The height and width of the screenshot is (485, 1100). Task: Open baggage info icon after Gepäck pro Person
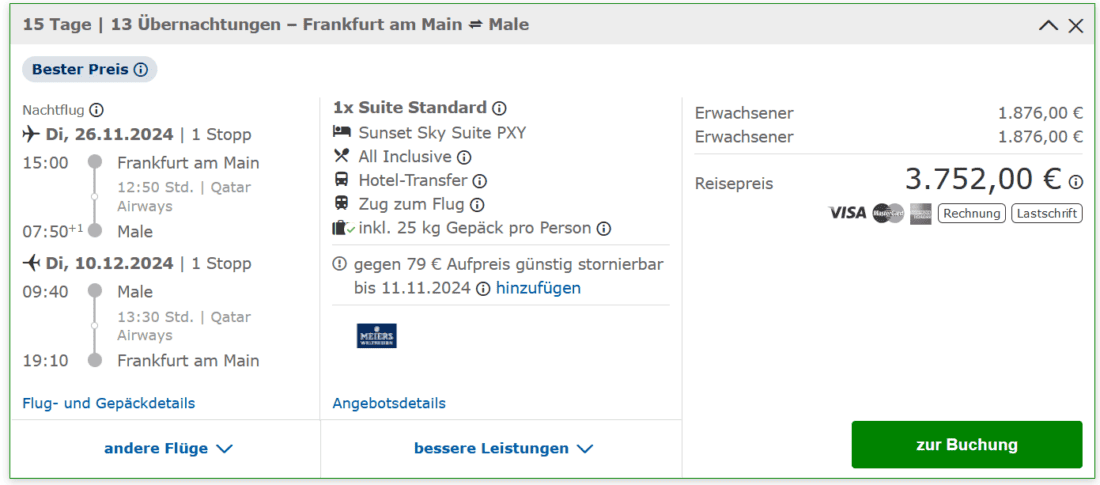[604, 229]
